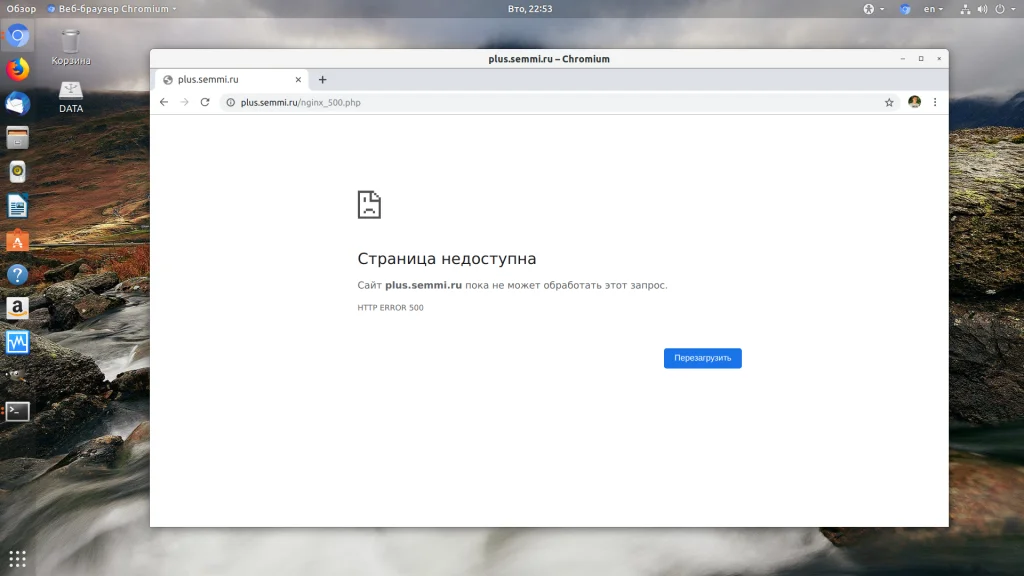Show applications grid in the dock

click(18, 559)
